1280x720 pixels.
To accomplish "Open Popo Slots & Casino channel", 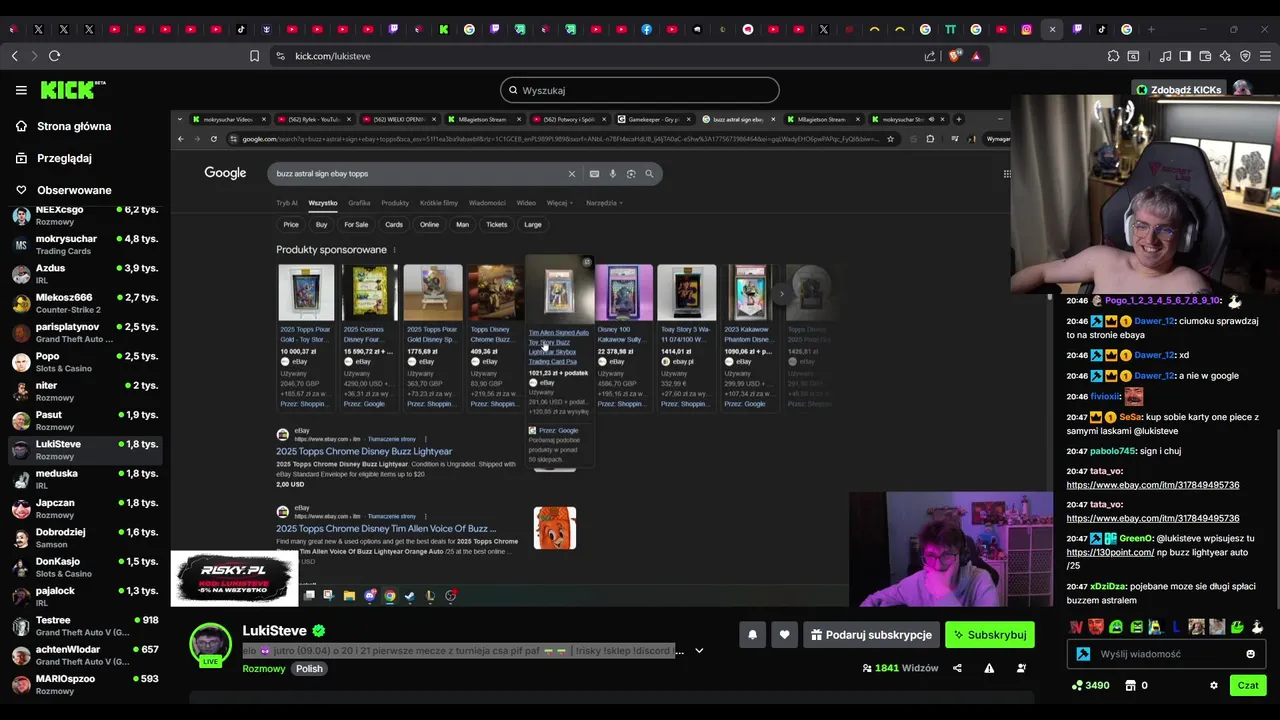I will tap(84, 362).
